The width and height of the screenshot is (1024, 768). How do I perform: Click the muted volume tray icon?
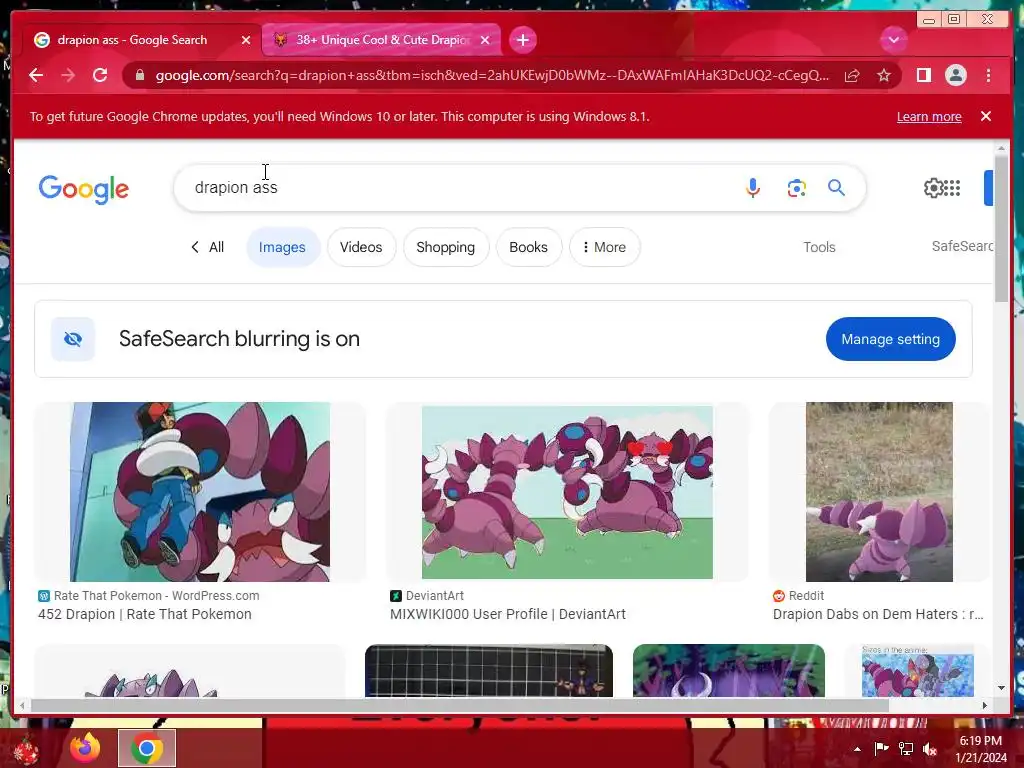click(x=930, y=749)
